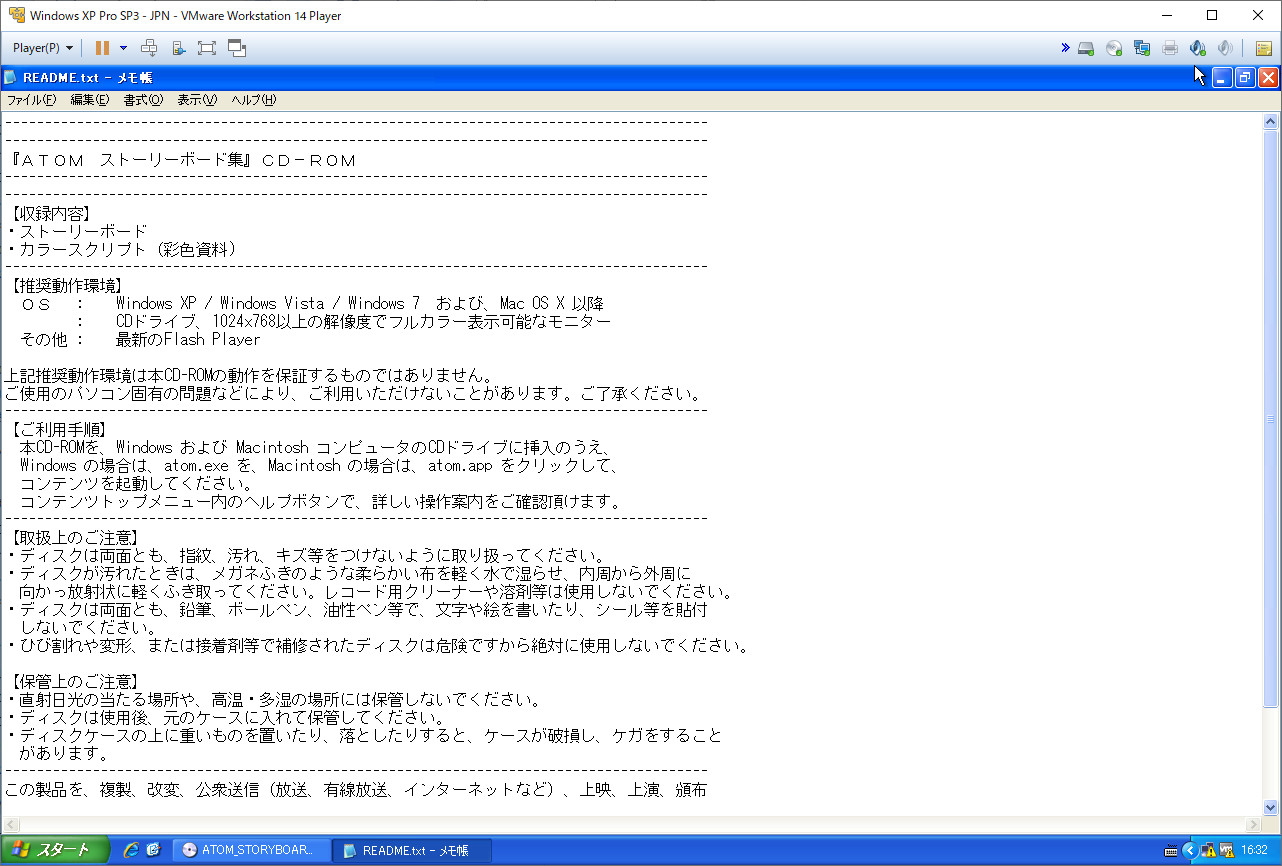Screen dimensions: 1282x866
Task: Click the 16:32 taskbar clock
Action: point(1254,851)
